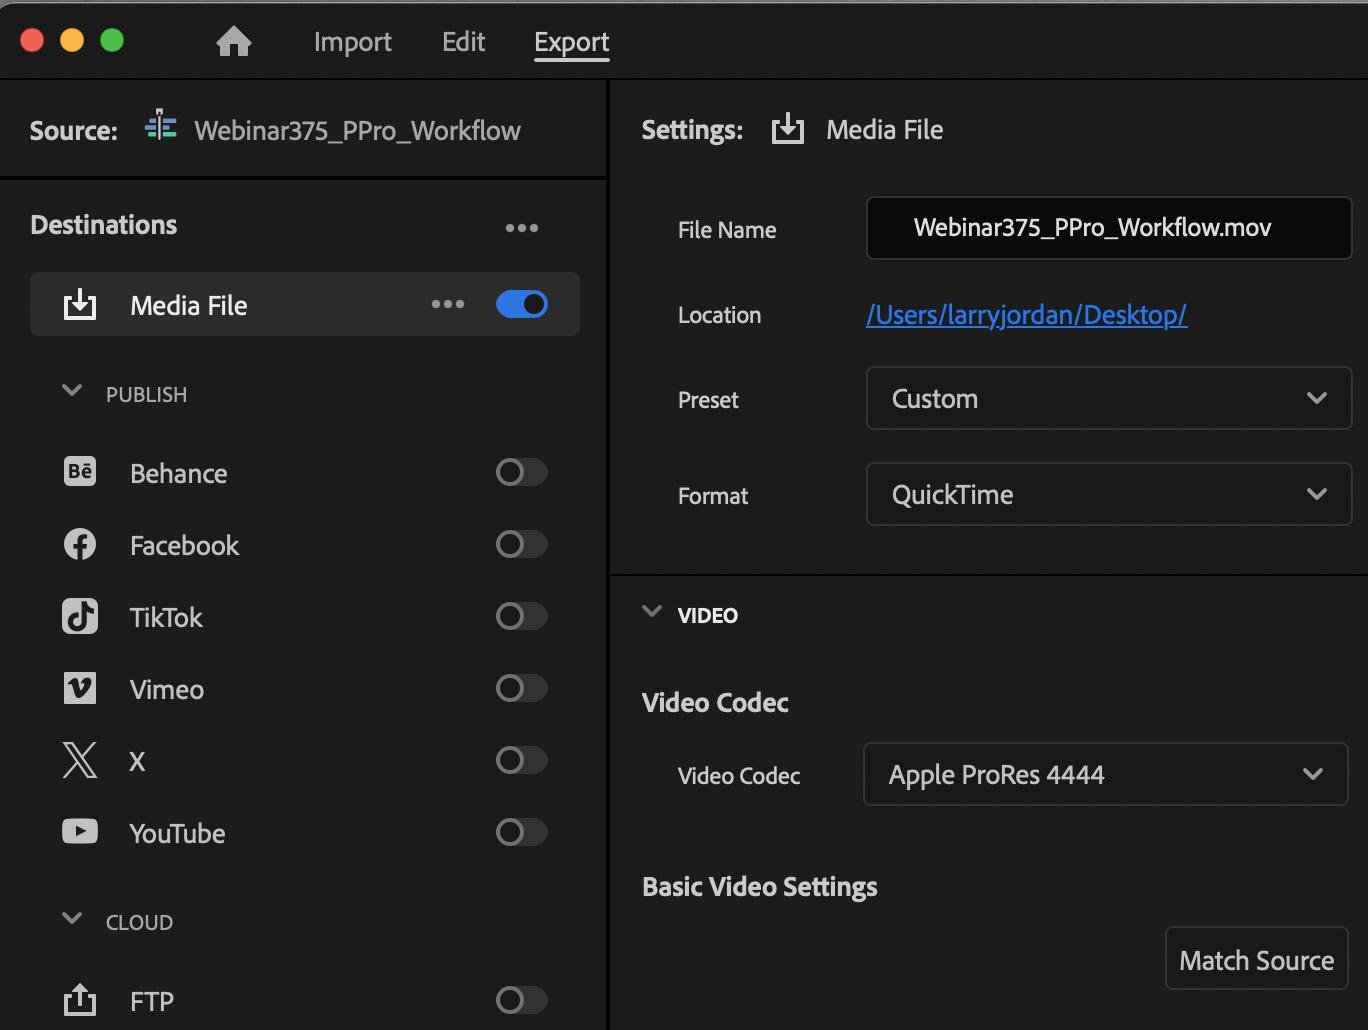Open the Format dropdown showing QuickTime
This screenshot has height=1030, width=1368.
(x=1108, y=495)
